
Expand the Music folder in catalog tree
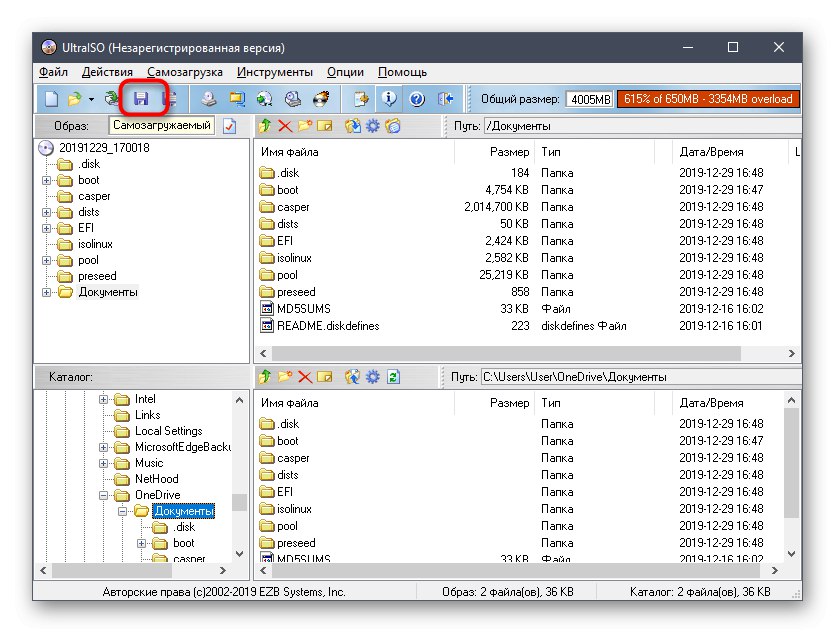point(104,463)
